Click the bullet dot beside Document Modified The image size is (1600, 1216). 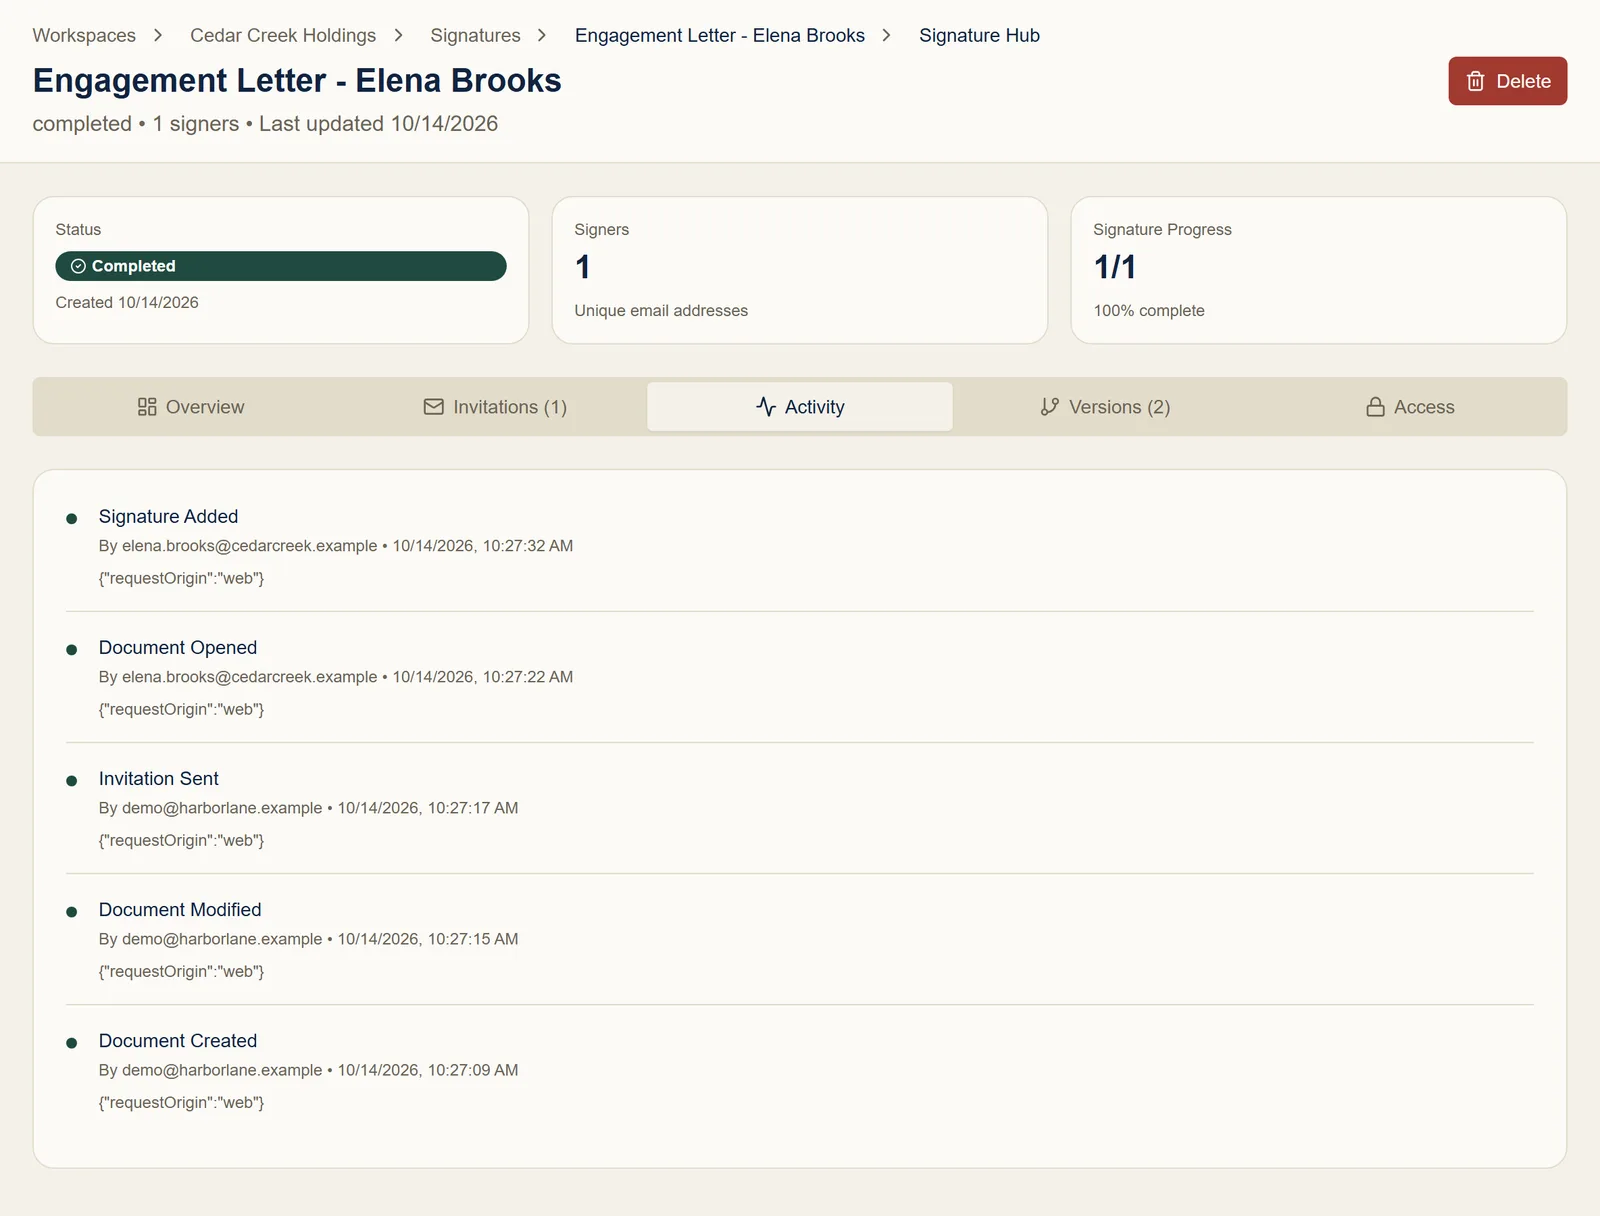tap(72, 912)
